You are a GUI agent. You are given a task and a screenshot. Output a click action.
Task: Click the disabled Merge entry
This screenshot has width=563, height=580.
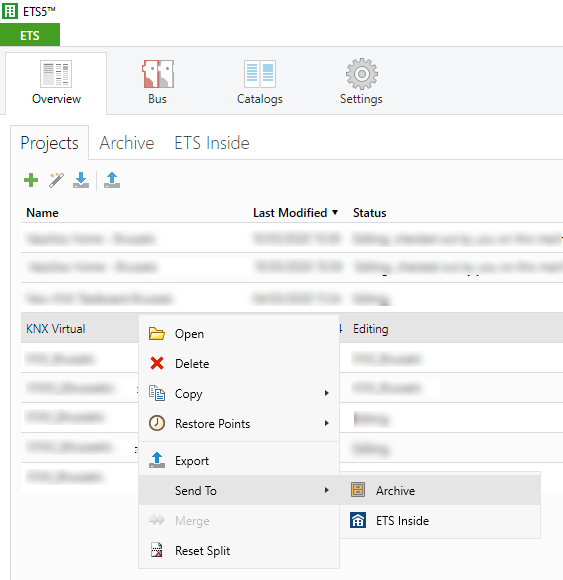pyautogui.click(x=239, y=520)
